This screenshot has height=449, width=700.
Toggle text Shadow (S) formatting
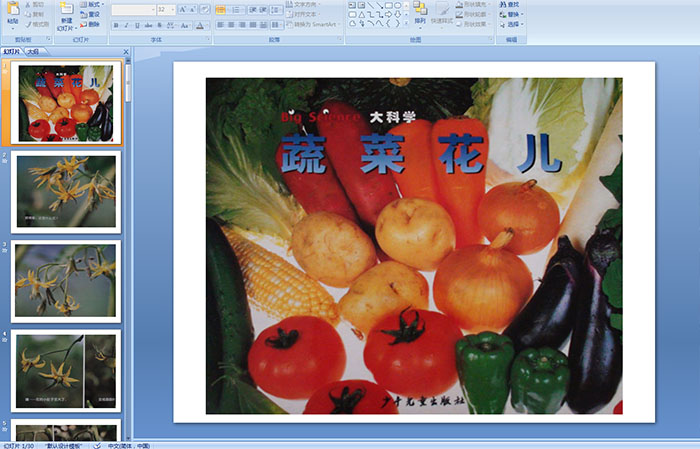click(159, 25)
